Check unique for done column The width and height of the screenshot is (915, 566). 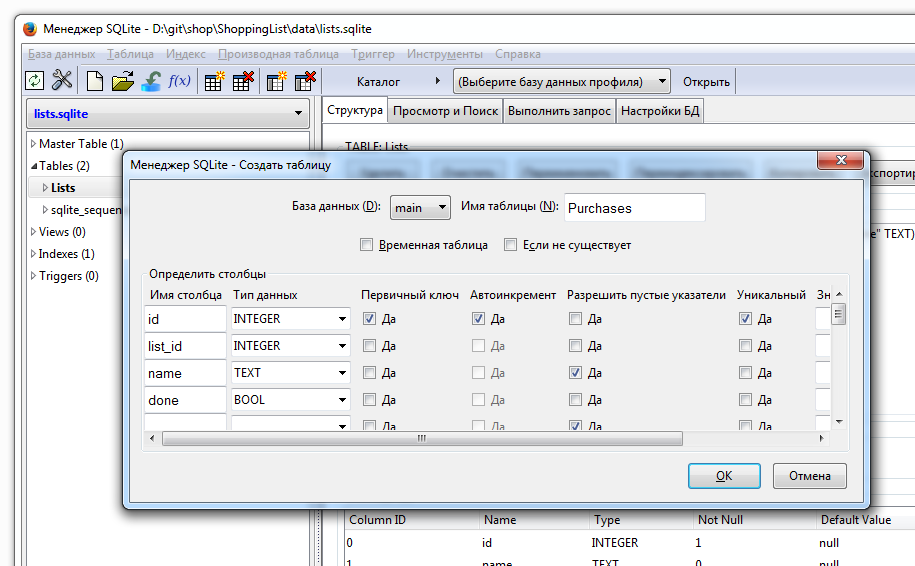745,400
